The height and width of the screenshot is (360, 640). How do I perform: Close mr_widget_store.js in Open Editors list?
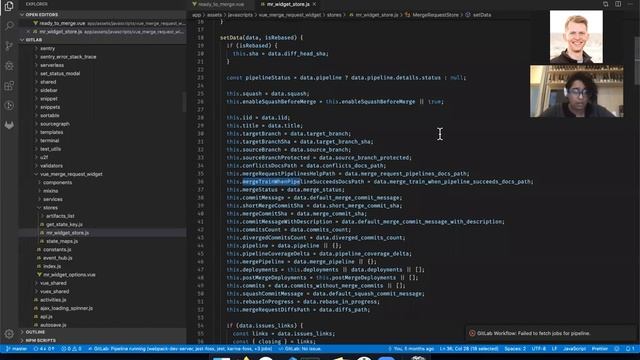(28, 31)
